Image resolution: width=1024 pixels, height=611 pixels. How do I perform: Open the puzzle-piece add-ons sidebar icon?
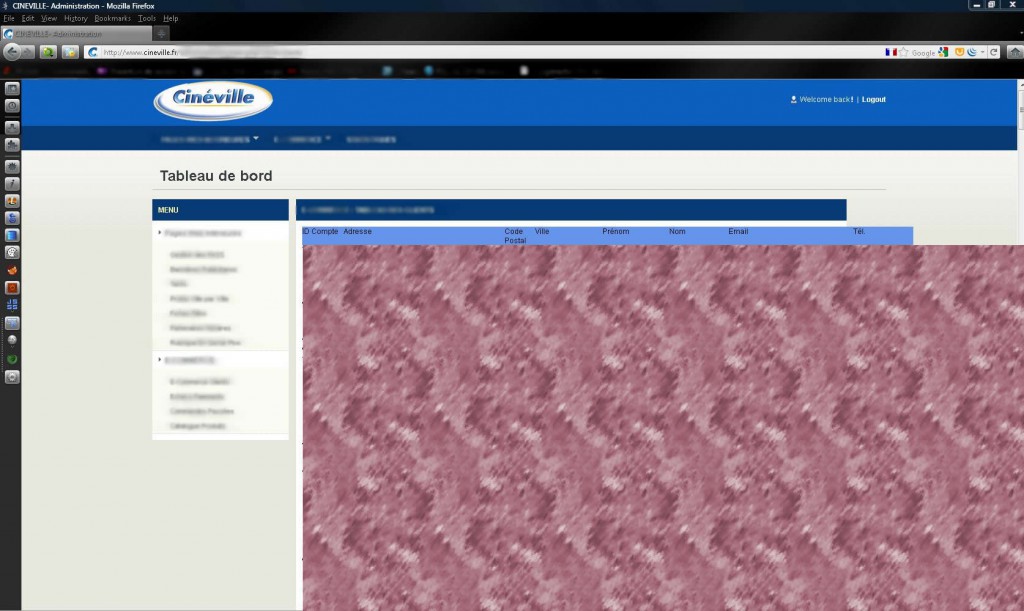pos(12,145)
